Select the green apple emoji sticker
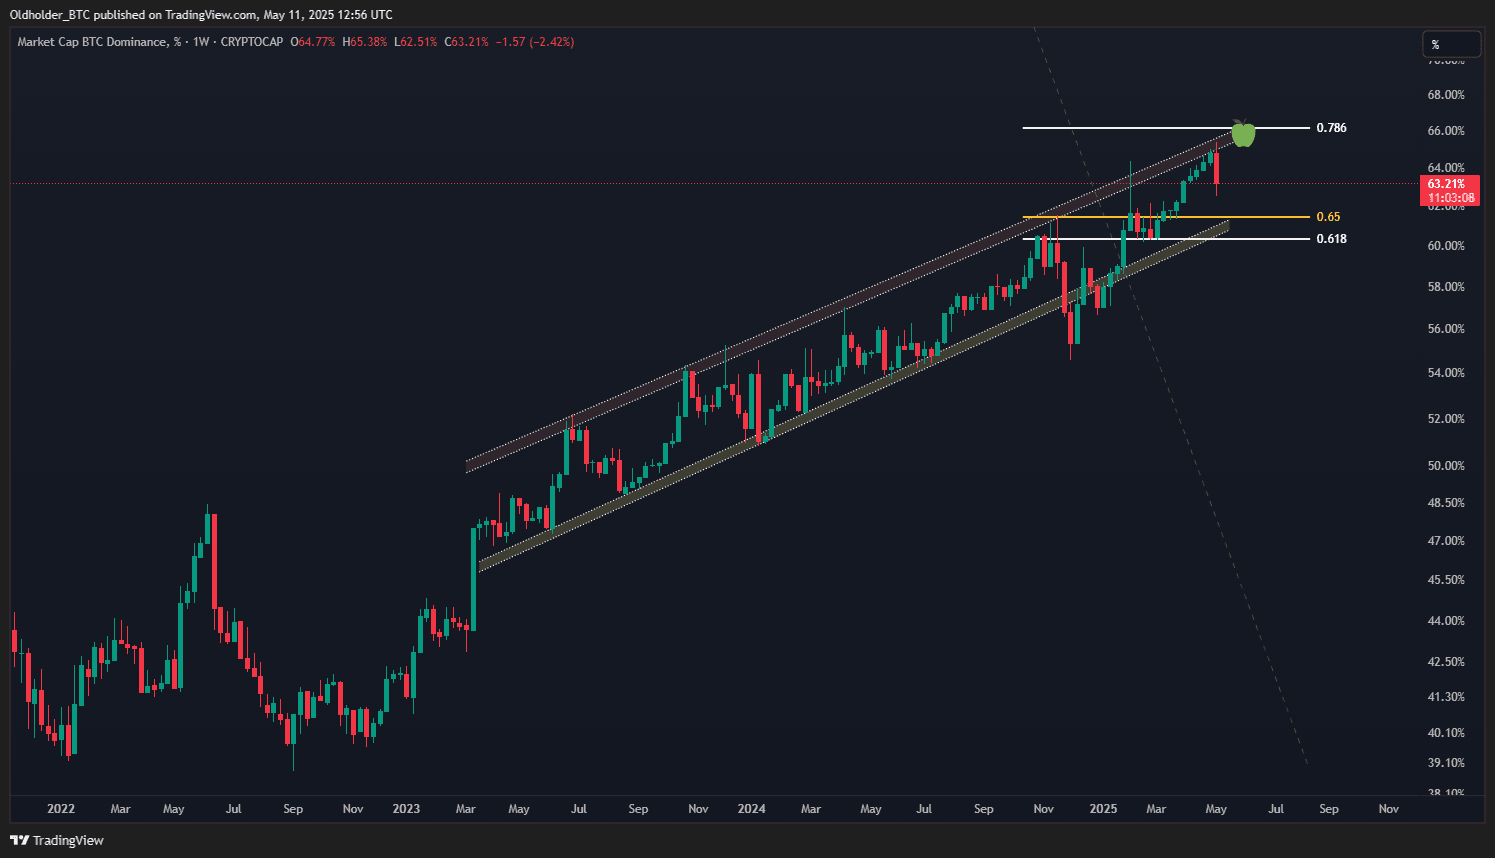 tap(1242, 134)
